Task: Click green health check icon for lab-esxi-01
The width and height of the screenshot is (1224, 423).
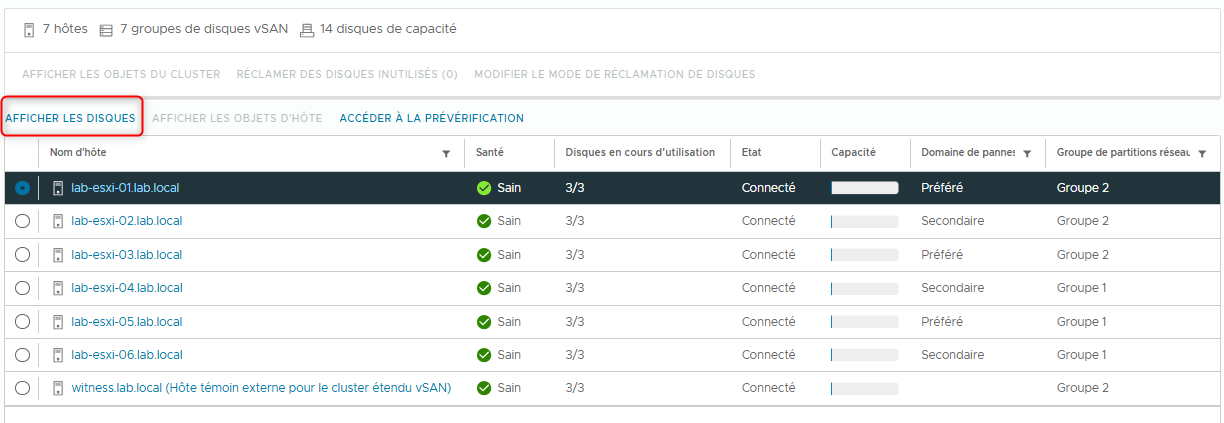Action: pyautogui.click(x=484, y=188)
